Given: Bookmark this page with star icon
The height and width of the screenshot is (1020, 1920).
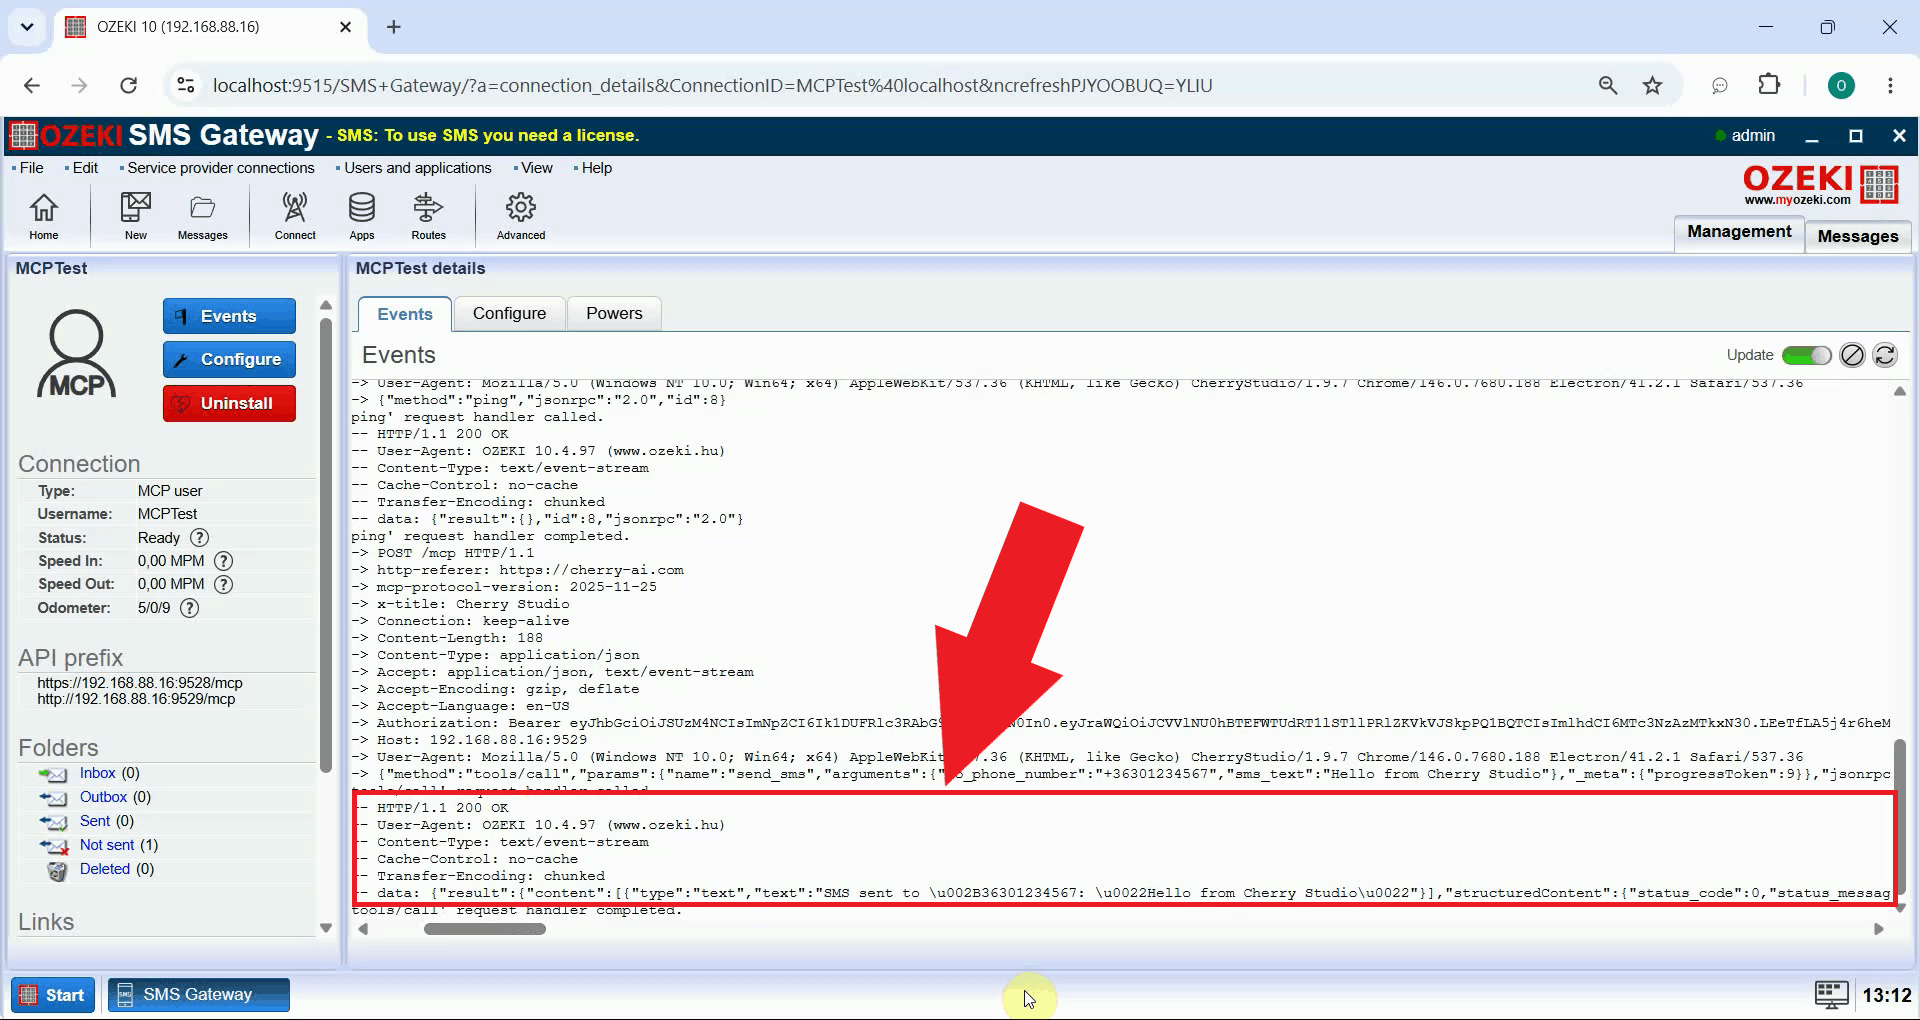Looking at the screenshot, I should 1652,86.
